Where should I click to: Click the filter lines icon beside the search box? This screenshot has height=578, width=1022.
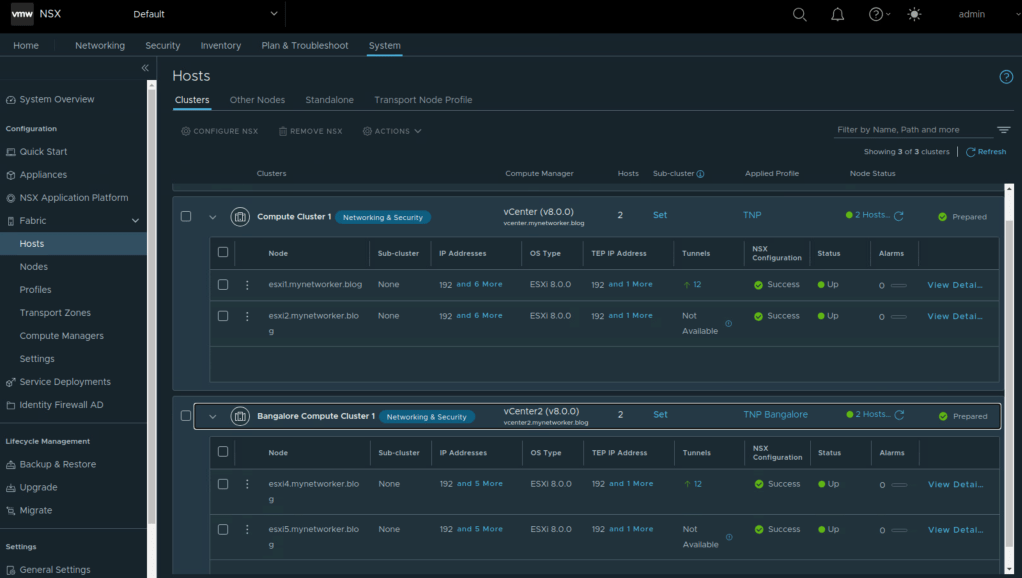tap(1003, 130)
